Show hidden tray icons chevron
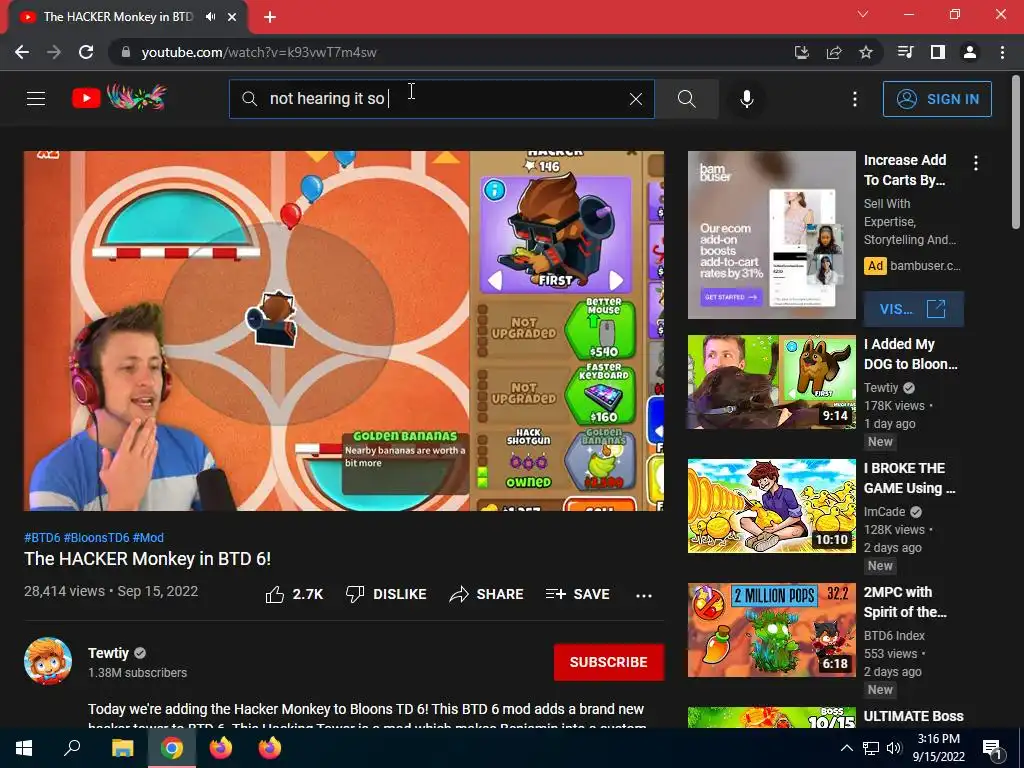 [846, 748]
